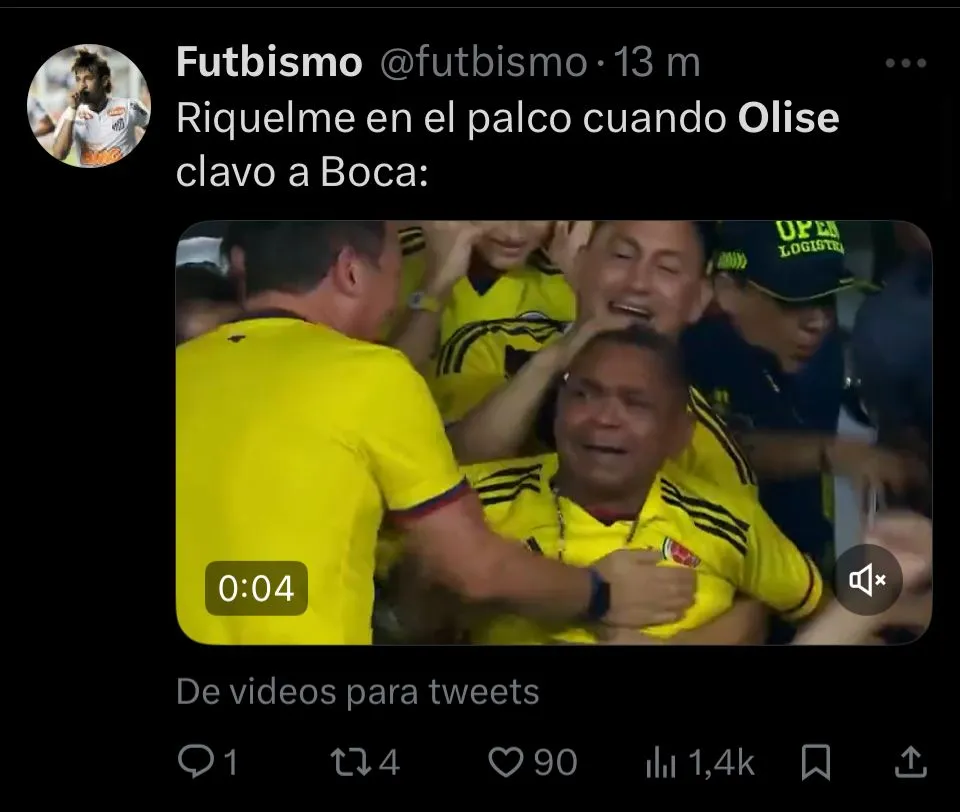The image size is (960, 812).
Task: Click the 1,4k views count
Action: 721,764
